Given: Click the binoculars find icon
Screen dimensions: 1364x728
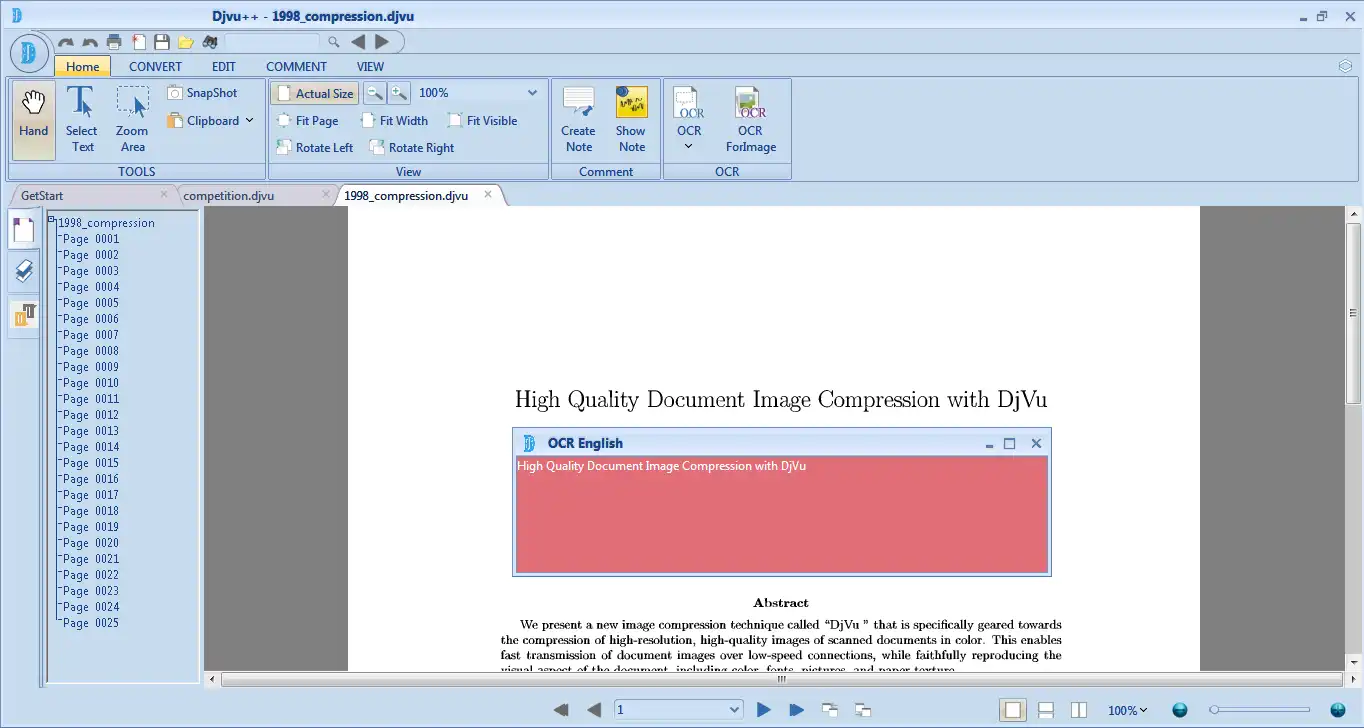Looking at the screenshot, I should click(x=210, y=42).
